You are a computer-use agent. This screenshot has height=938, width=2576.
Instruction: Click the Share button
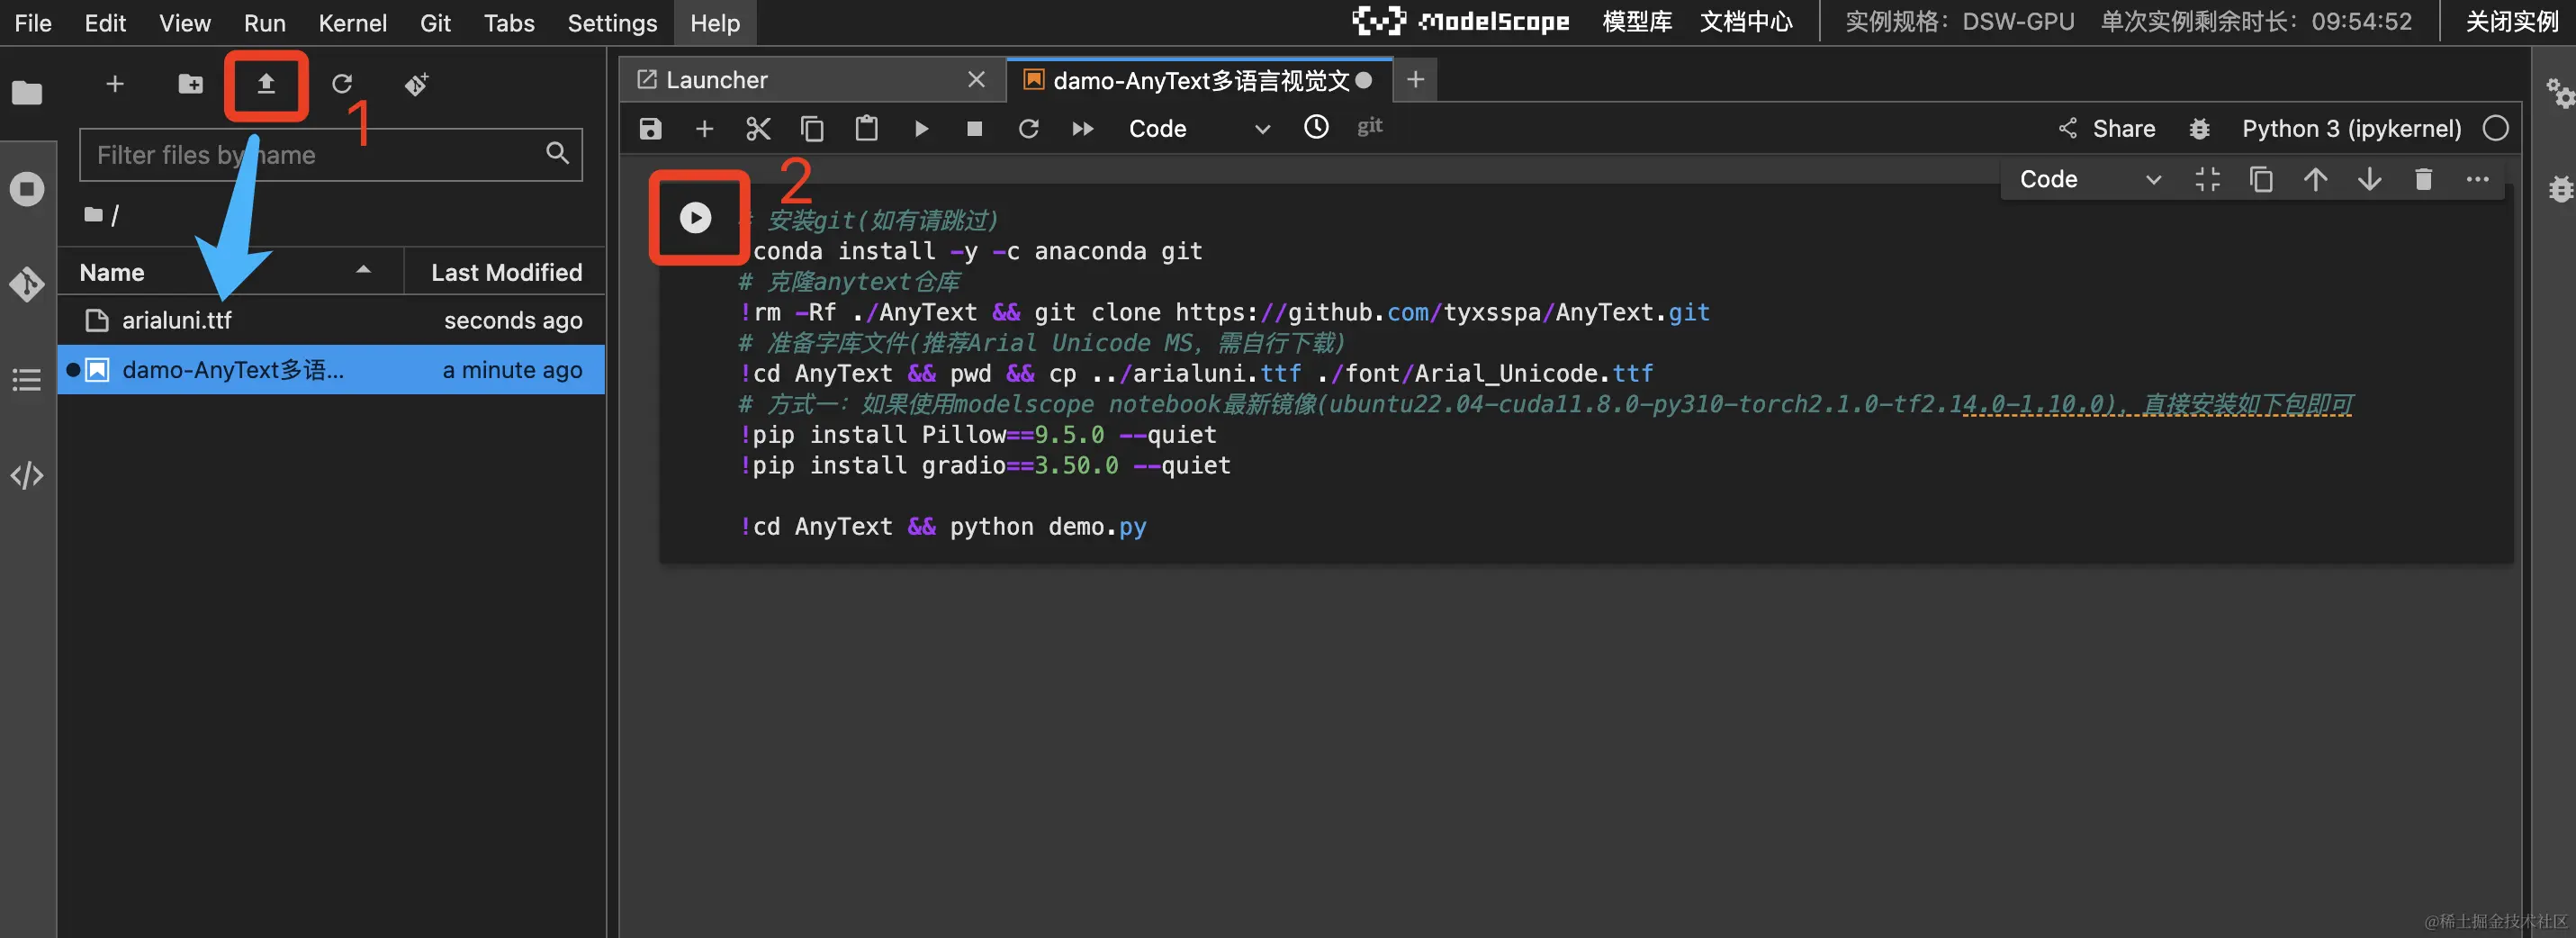(2107, 128)
